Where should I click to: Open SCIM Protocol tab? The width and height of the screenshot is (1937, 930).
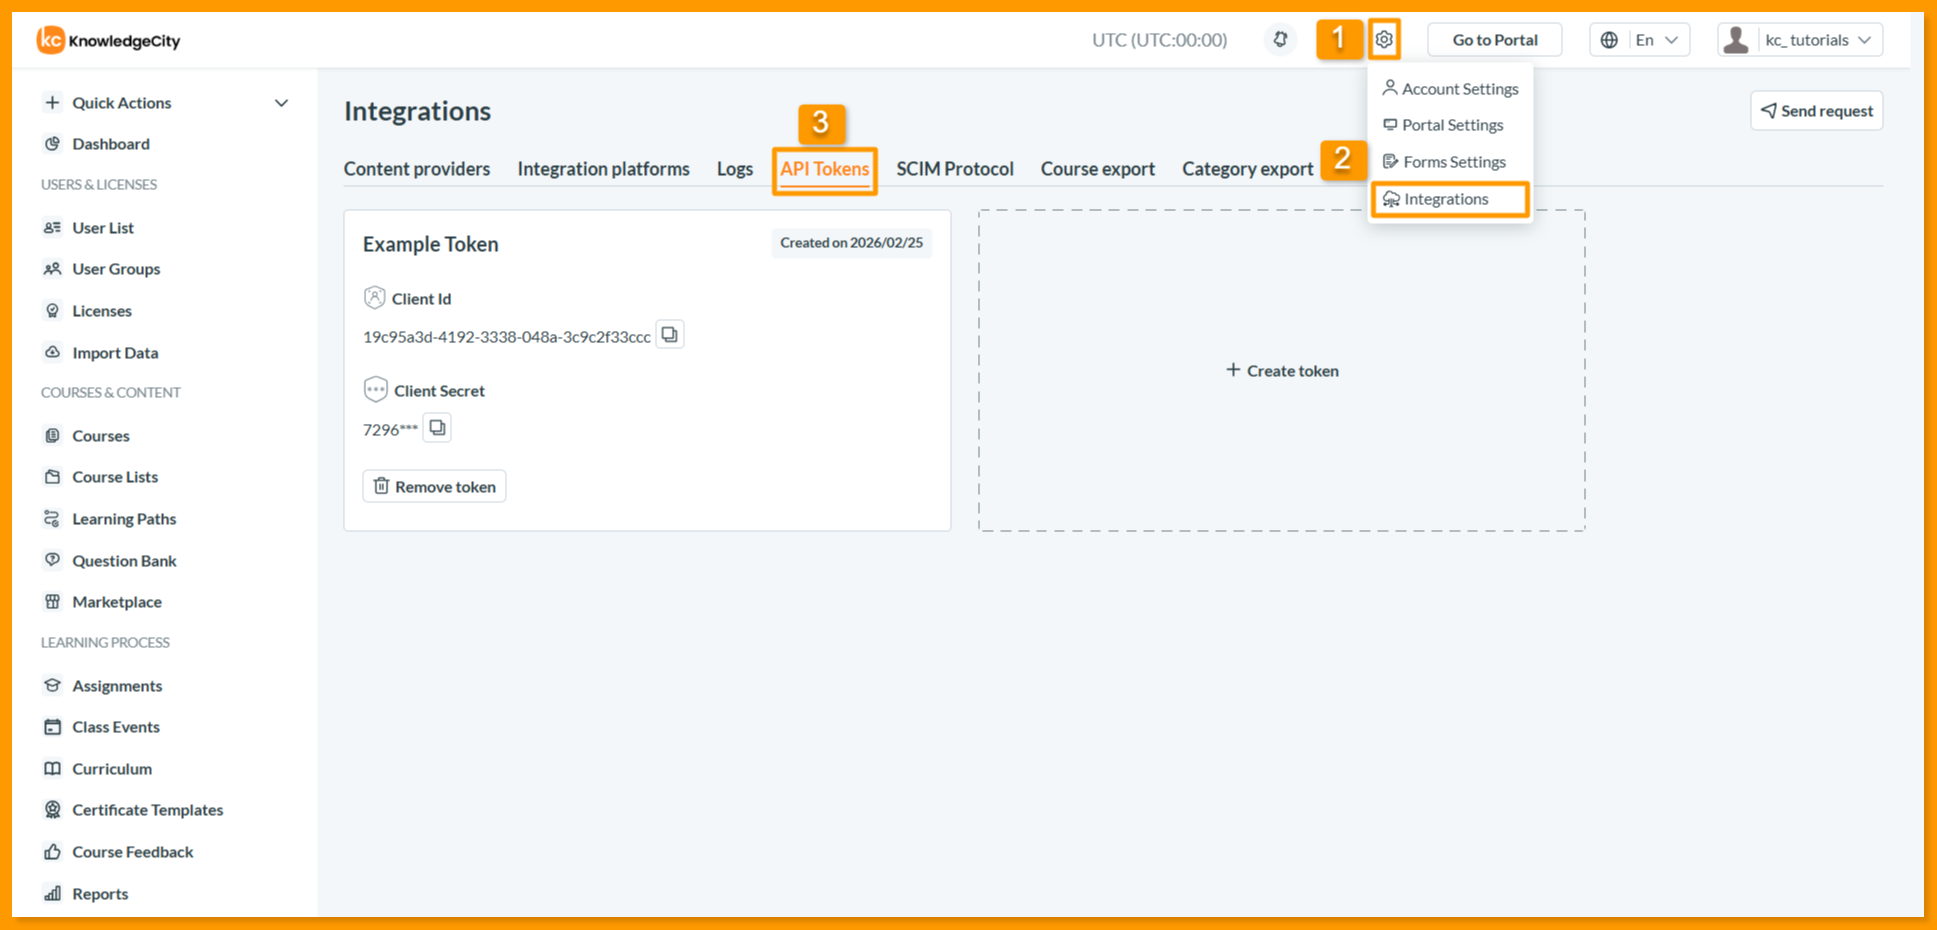[955, 169]
